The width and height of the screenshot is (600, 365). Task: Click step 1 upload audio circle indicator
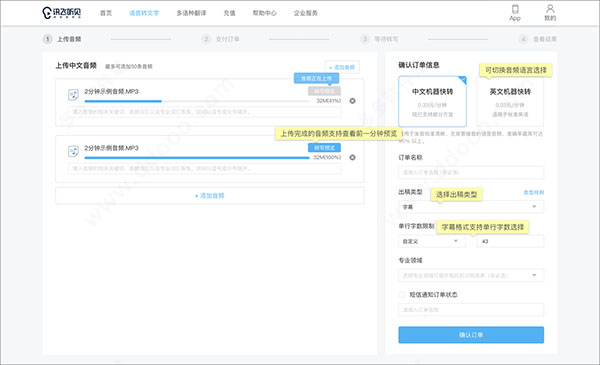[x=47, y=39]
